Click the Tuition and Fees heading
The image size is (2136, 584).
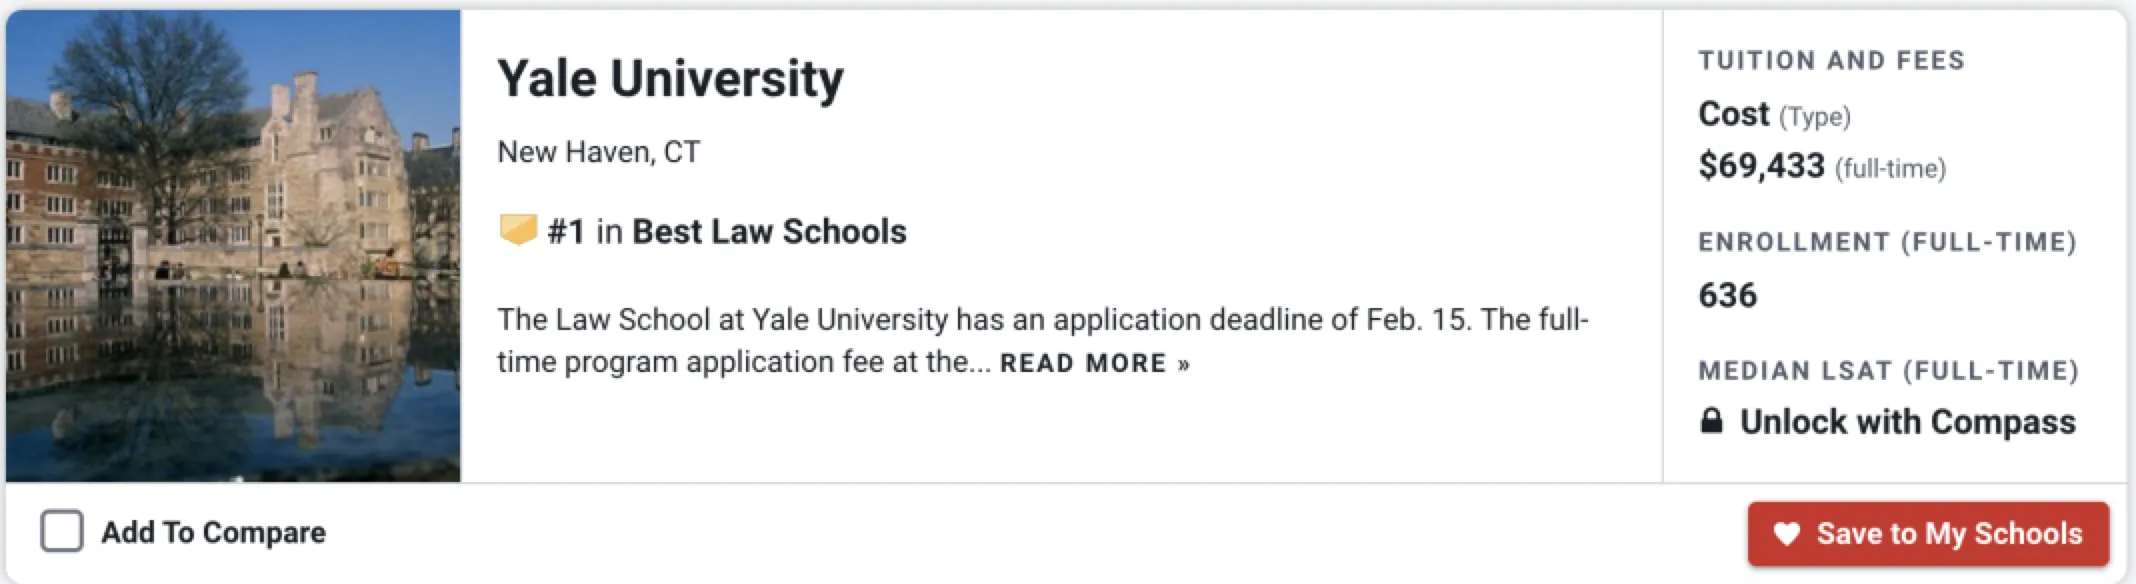point(1831,60)
